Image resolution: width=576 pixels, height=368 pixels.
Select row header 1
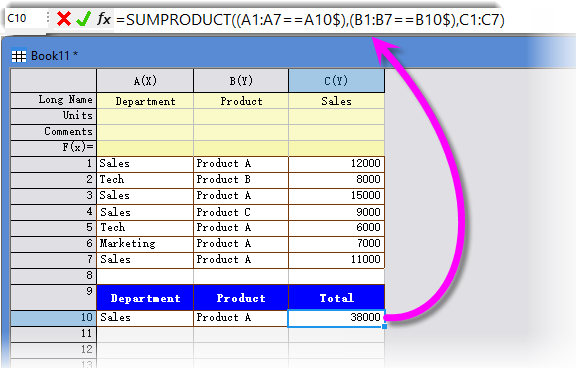pos(54,164)
